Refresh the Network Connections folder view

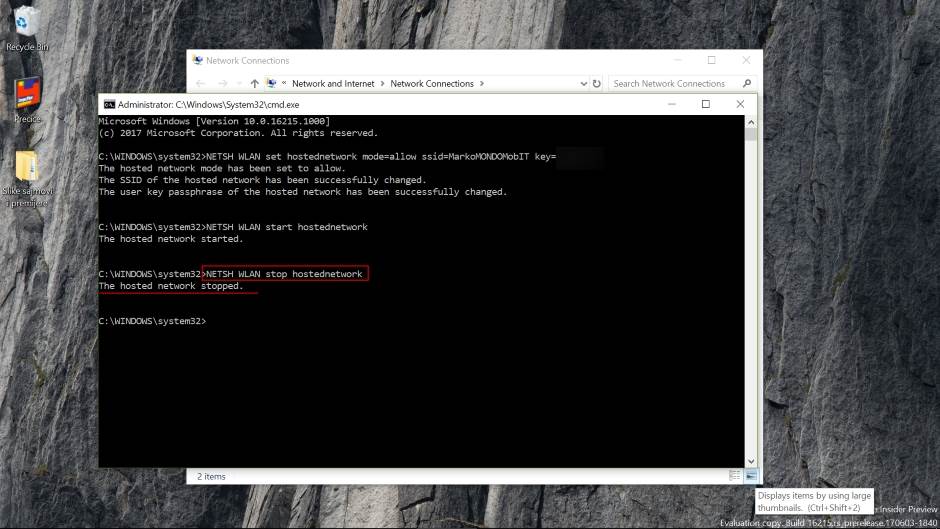coord(597,84)
